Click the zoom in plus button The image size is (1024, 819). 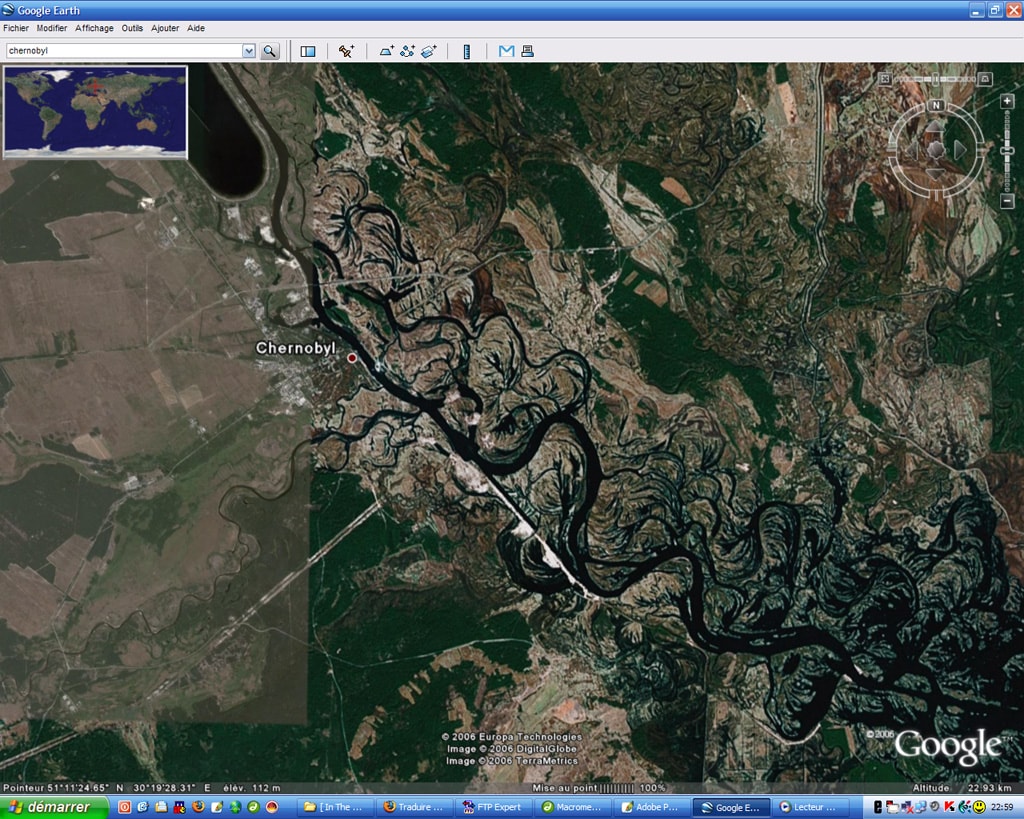pos(1007,101)
